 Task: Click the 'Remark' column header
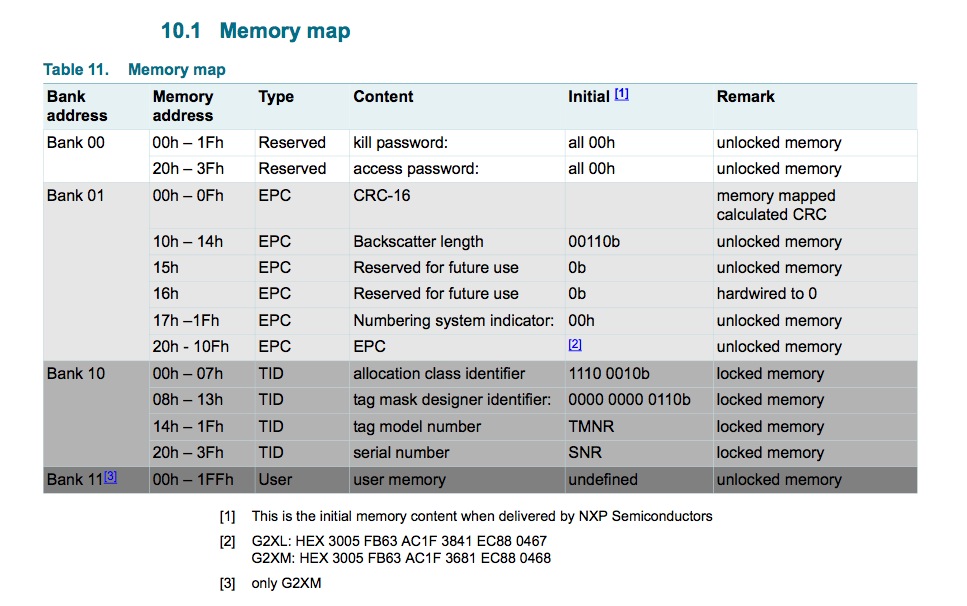click(745, 97)
